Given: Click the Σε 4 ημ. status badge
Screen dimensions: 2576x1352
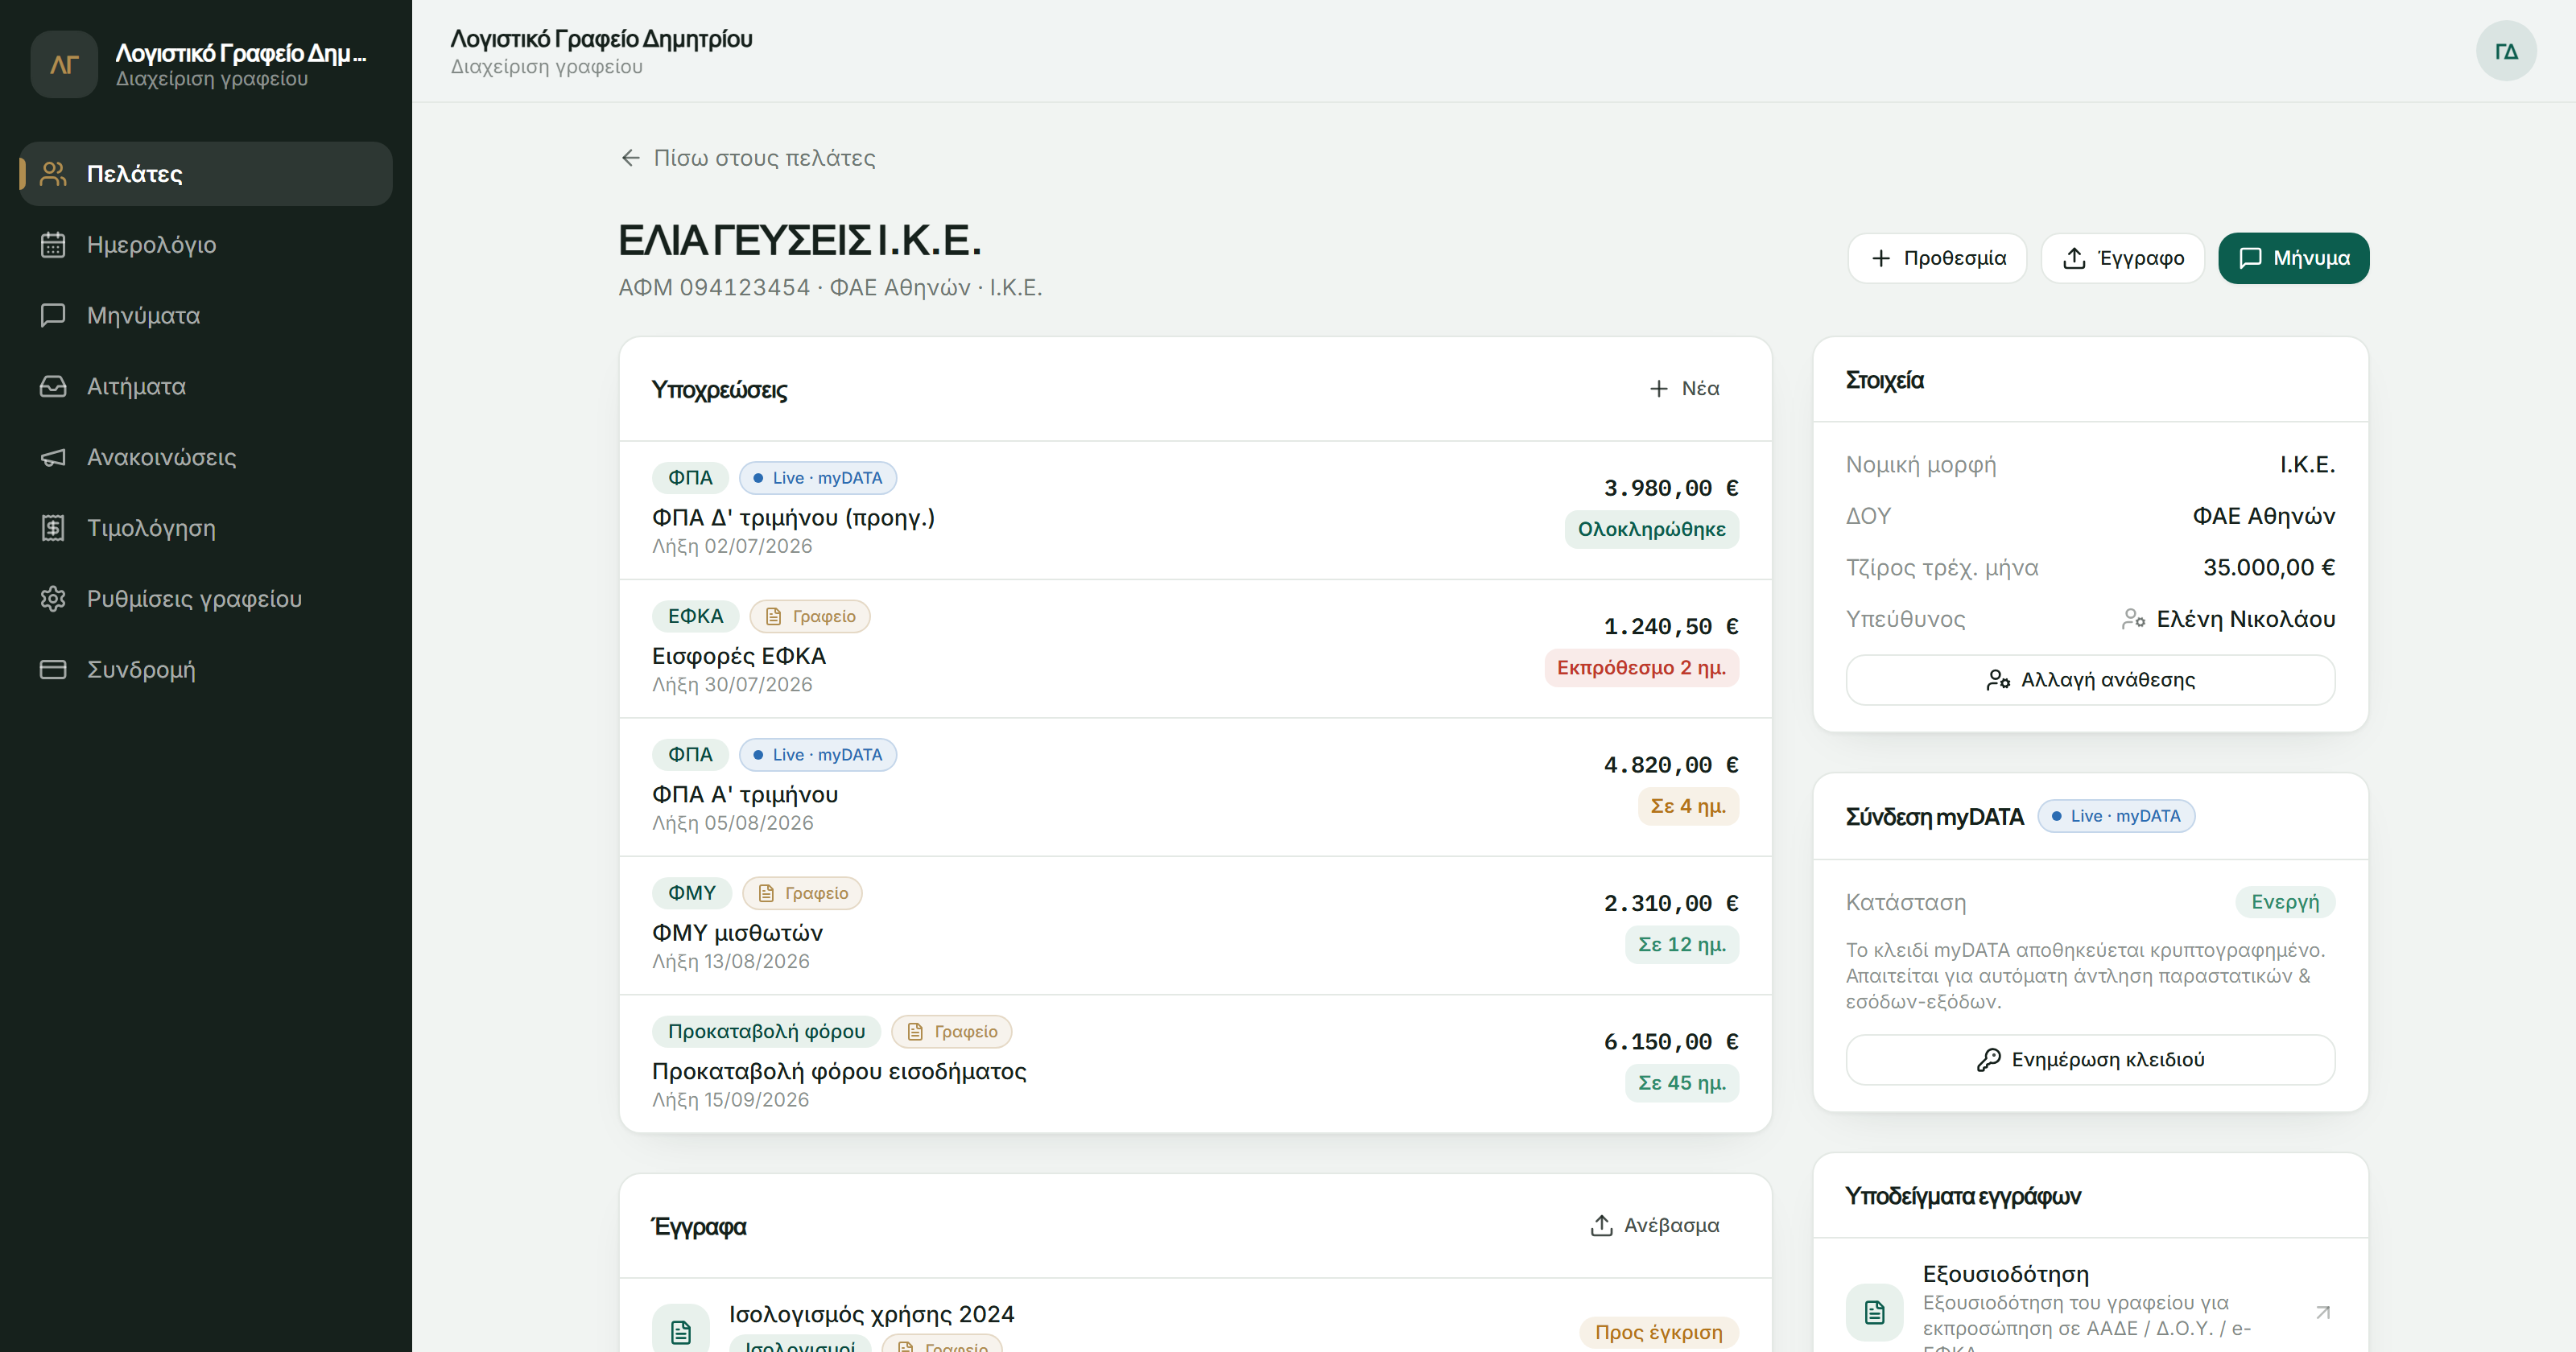Looking at the screenshot, I should click(1688, 806).
